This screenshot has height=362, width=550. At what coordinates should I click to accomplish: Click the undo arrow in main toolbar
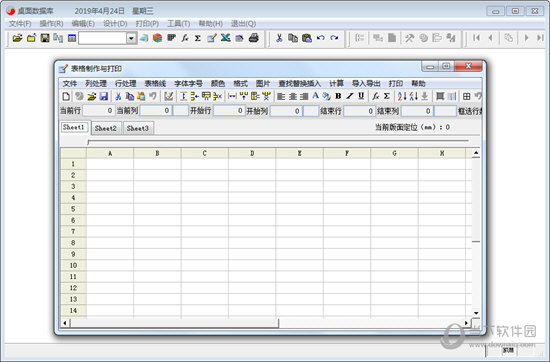click(x=320, y=38)
